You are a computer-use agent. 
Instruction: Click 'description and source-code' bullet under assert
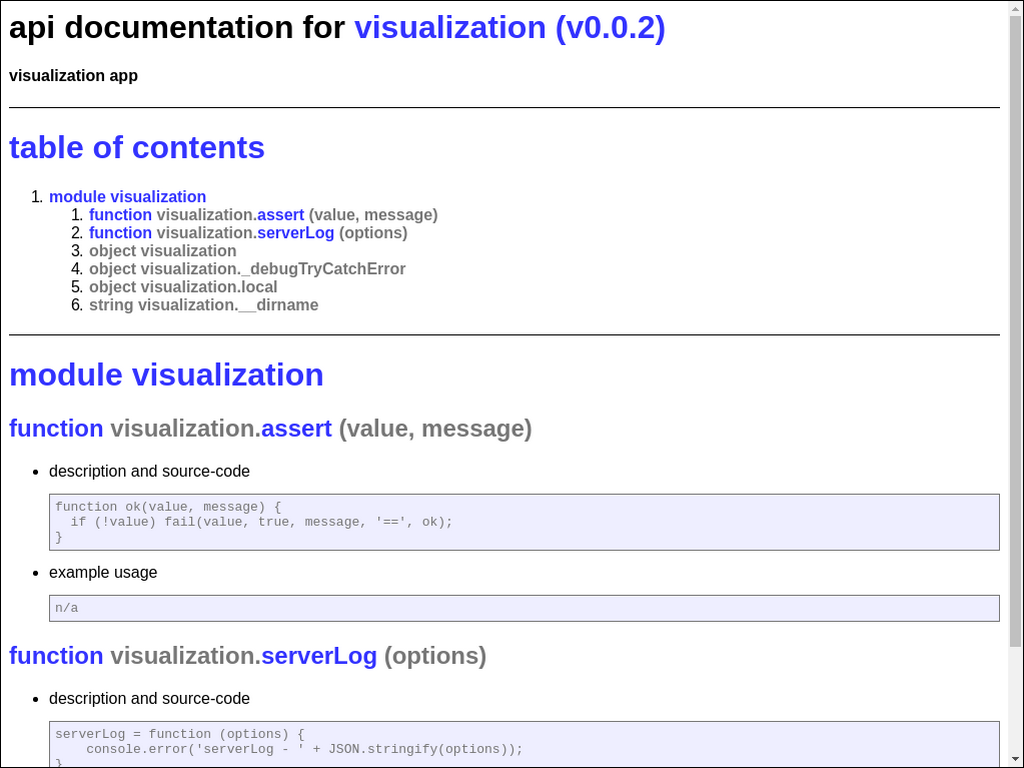[x=149, y=472]
